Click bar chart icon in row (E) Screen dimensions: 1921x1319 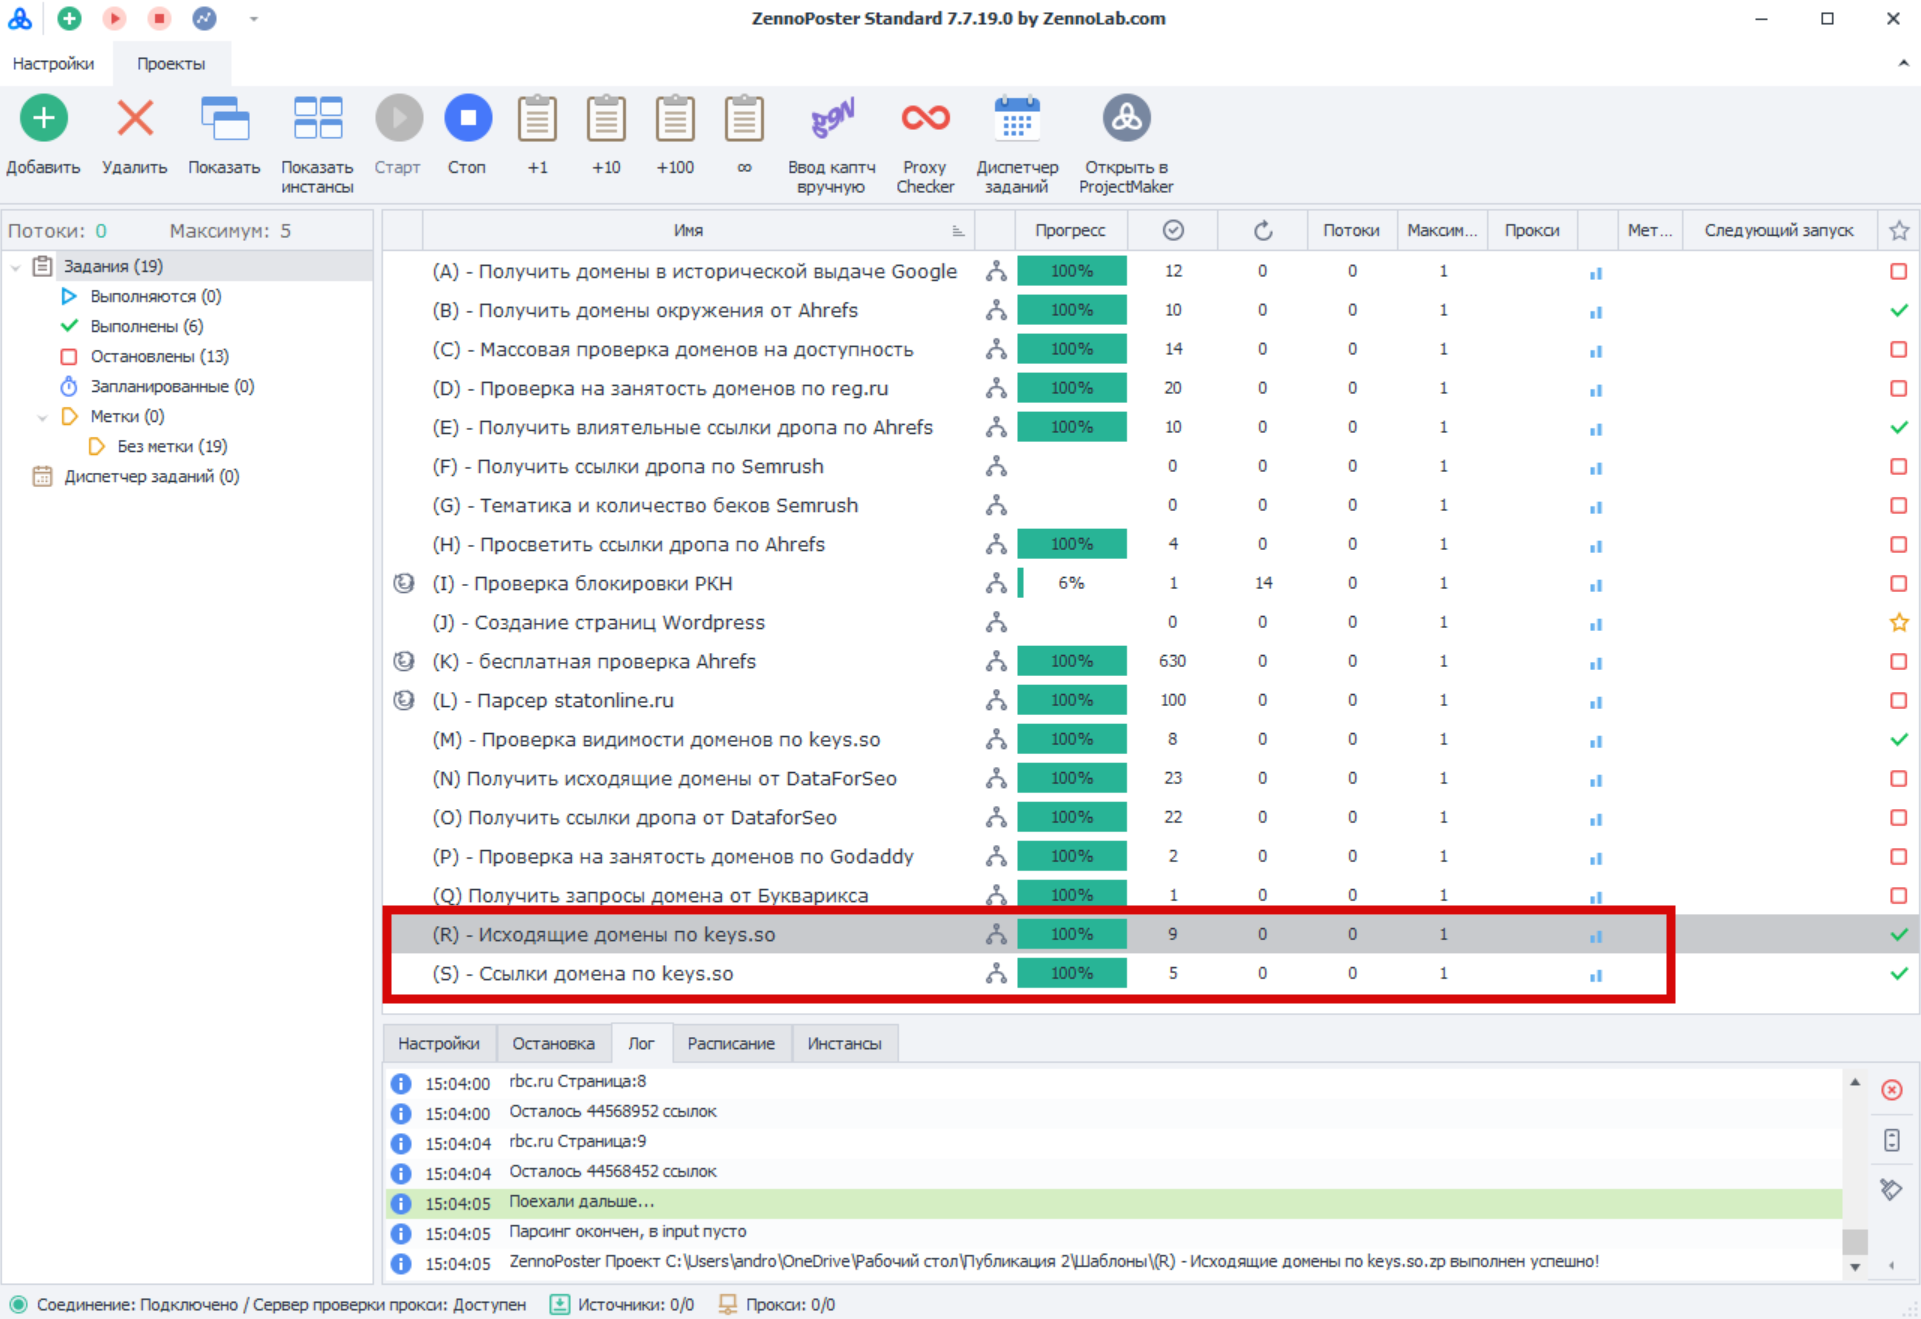click(1596, 429)
